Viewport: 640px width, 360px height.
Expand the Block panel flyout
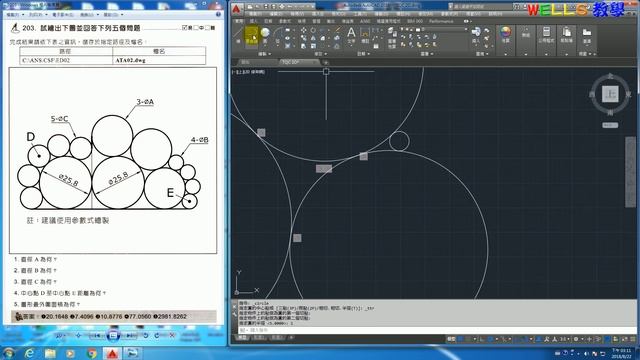point(482,54)
